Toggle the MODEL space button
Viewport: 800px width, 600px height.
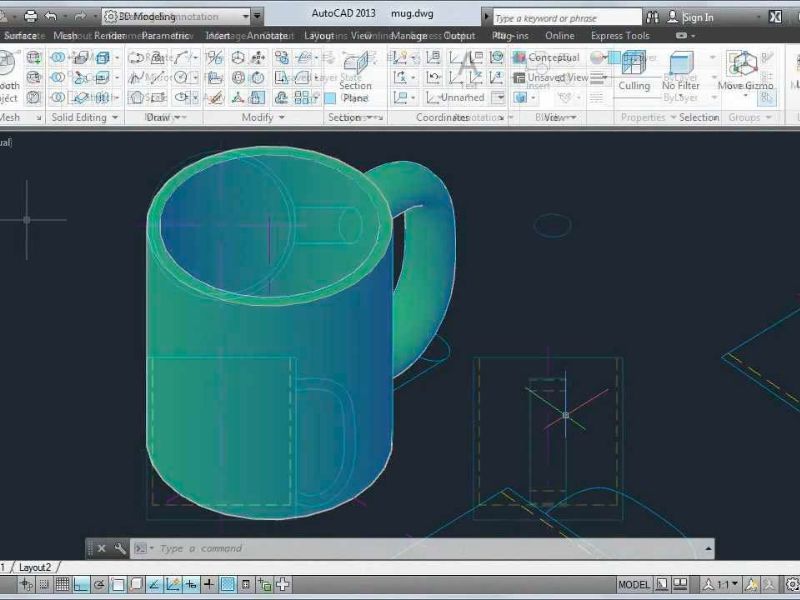634,584
